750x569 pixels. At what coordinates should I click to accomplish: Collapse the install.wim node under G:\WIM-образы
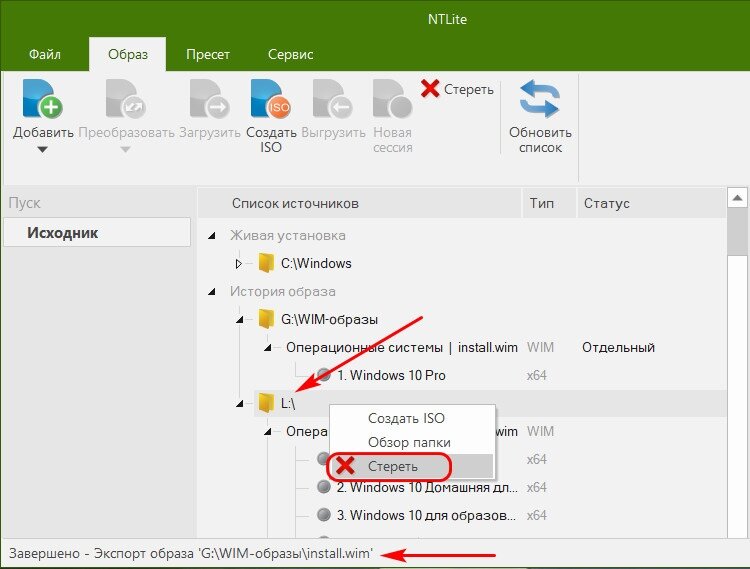click(x=268, y=348)
